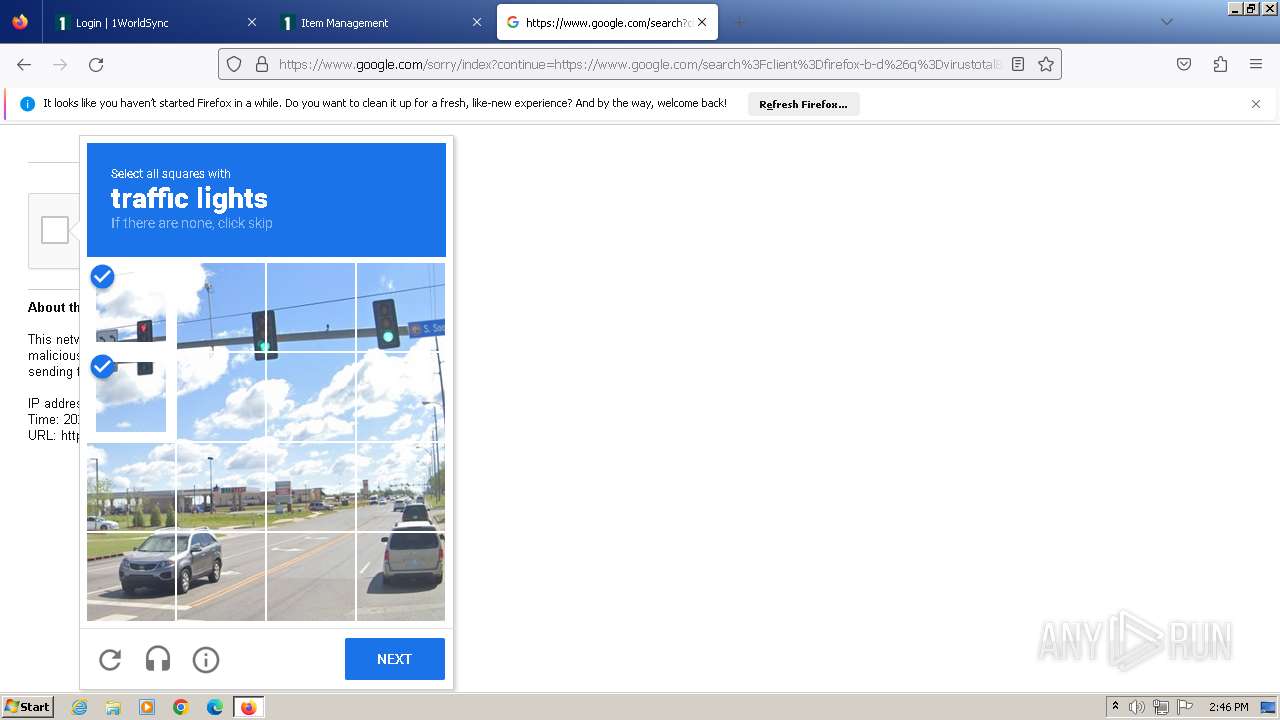Close the google.com search tab
This screenshot has height=720, width=1280.
click(x=702, y=22)
